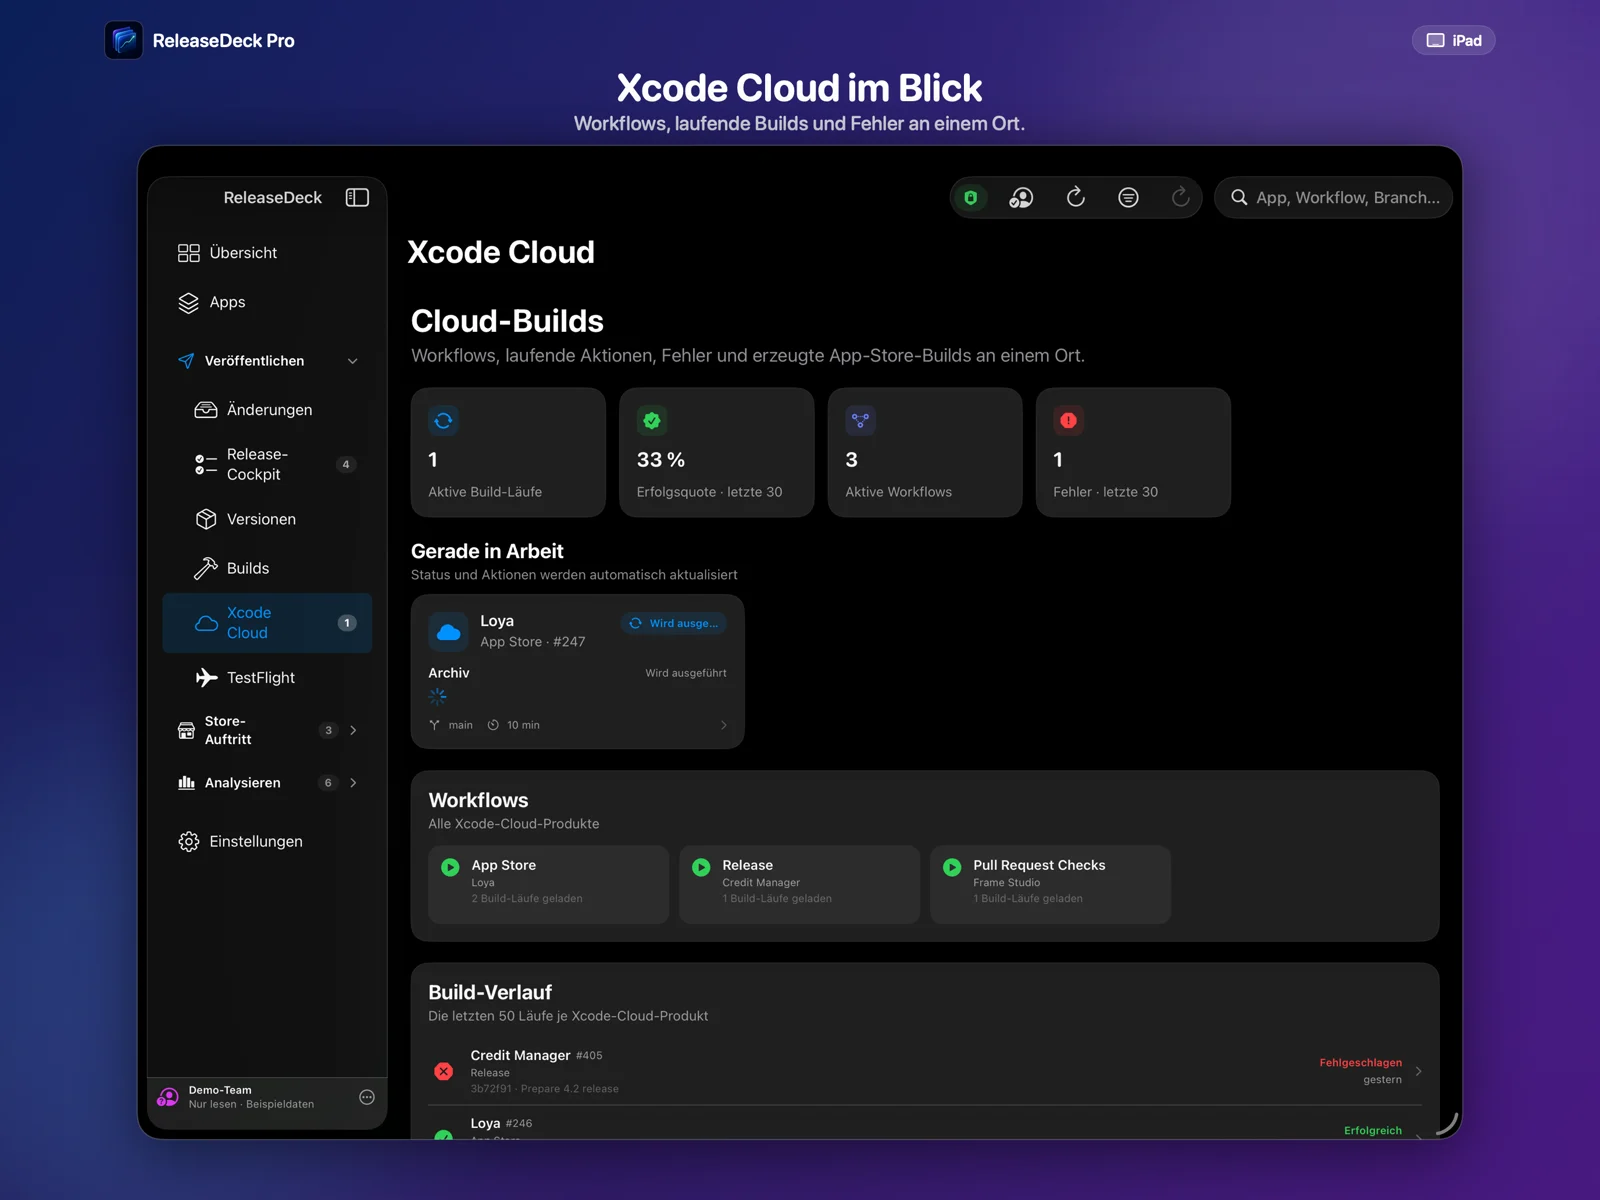This screenshot has width=1600, height=1200.
Task: Open Builds in the sidebar
Action: [x=267, y=568]
